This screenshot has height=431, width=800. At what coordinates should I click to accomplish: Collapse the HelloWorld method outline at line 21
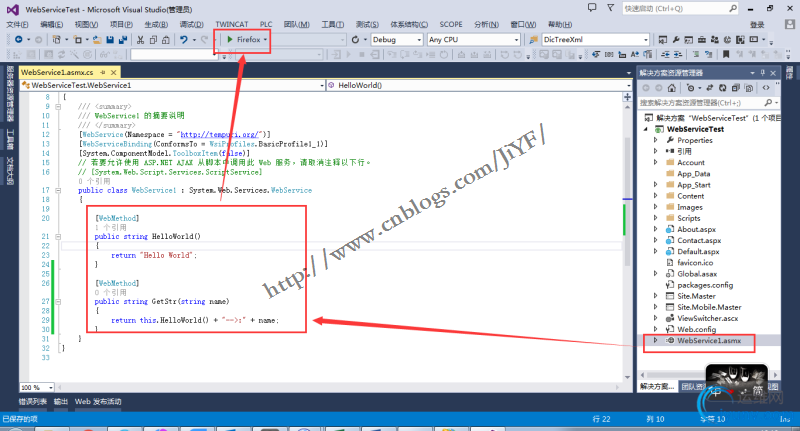[x=58, y=237]
